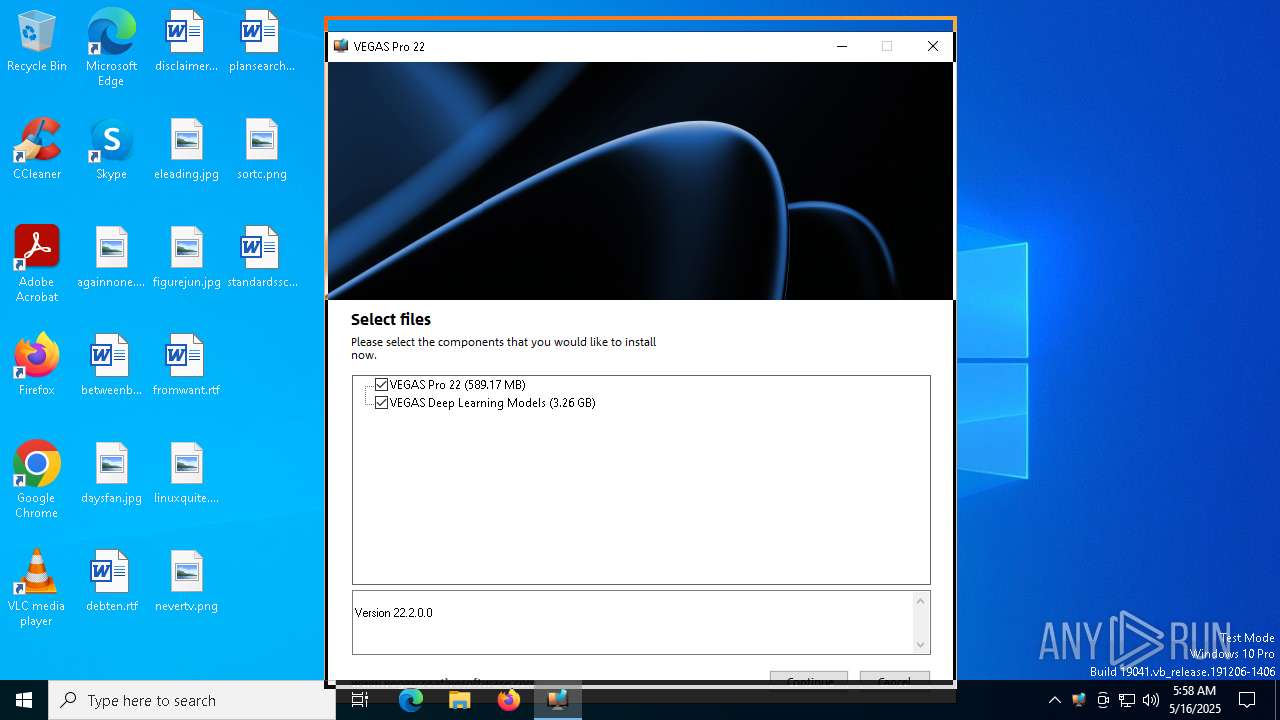Select the nevertv.png image file

point(186,582)
